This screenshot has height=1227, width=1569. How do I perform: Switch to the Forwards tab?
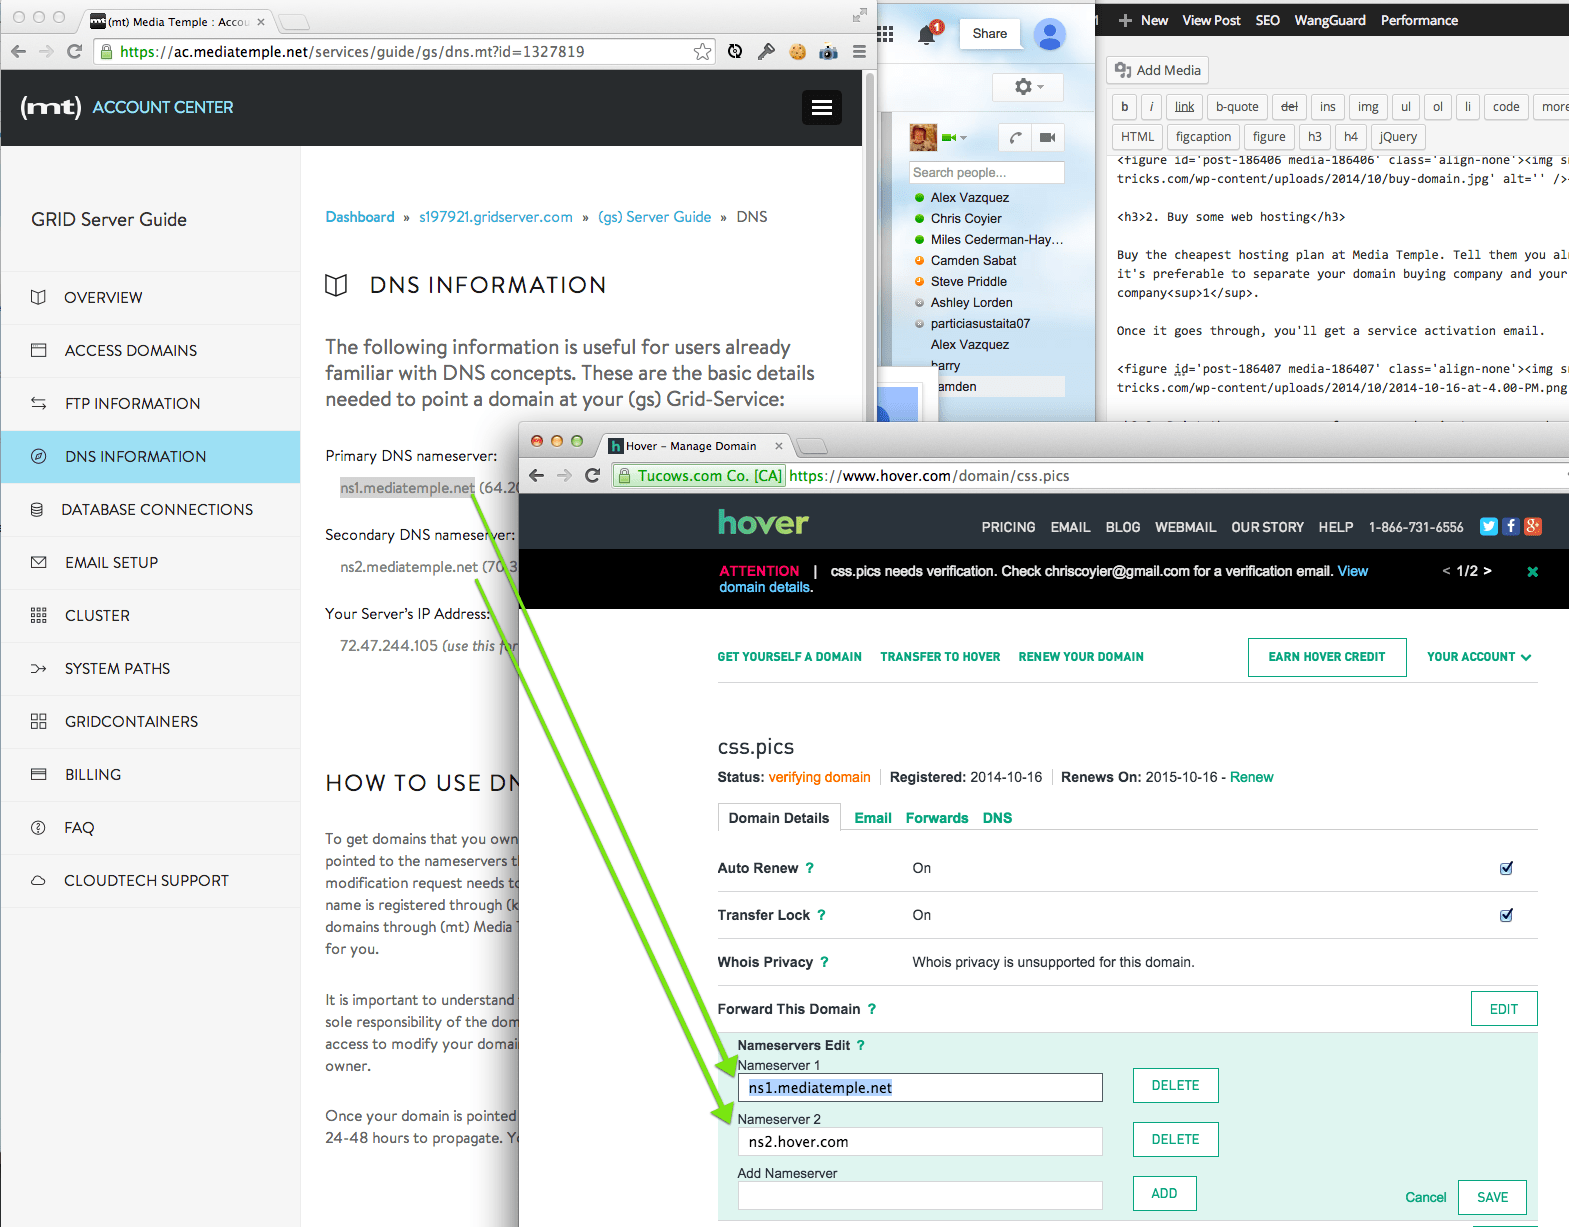(936, 818)
